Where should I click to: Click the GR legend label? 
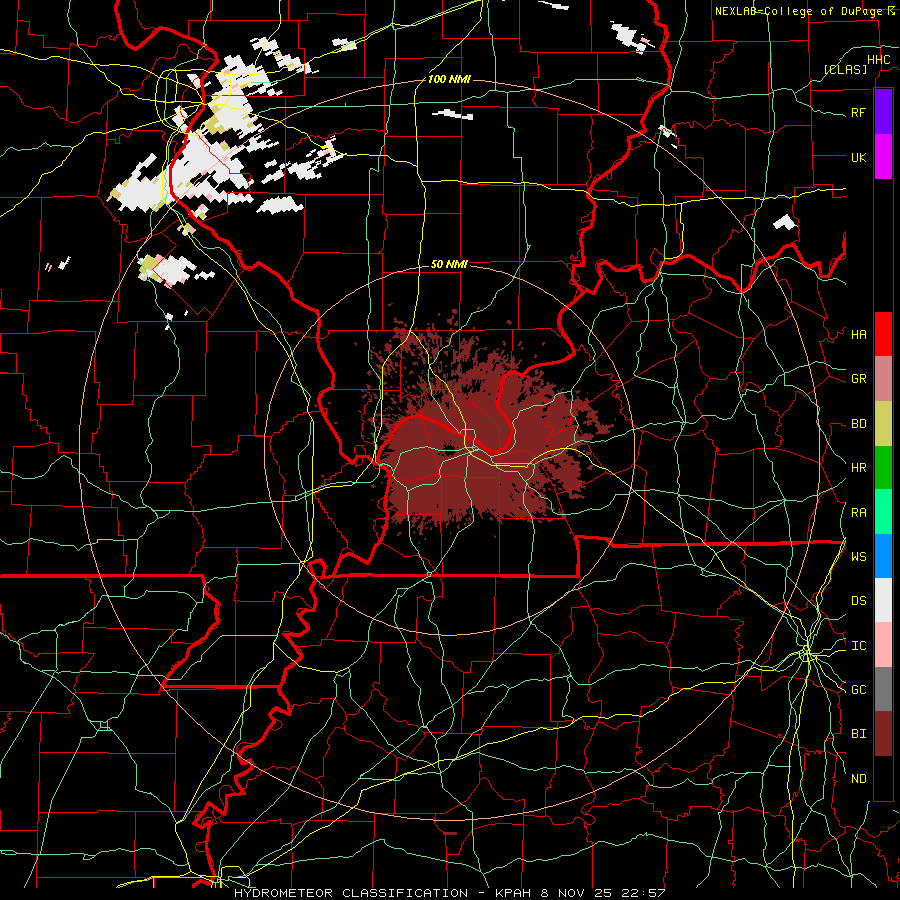point(858,379)
